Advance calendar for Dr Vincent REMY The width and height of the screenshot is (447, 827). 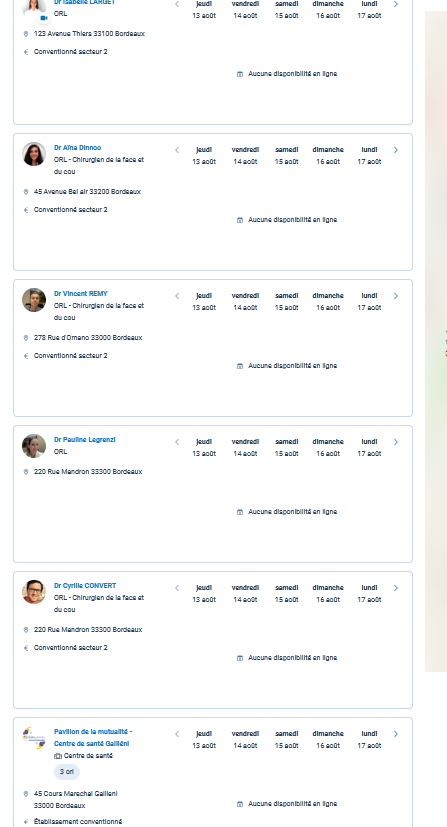click(x=396, y=296)
